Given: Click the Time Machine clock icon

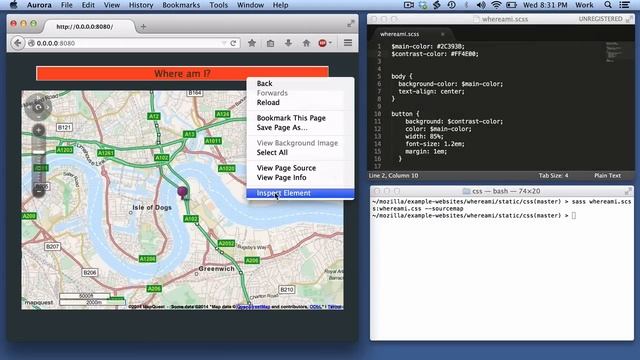Looking at the screenshot, I should tap(451, 5).
